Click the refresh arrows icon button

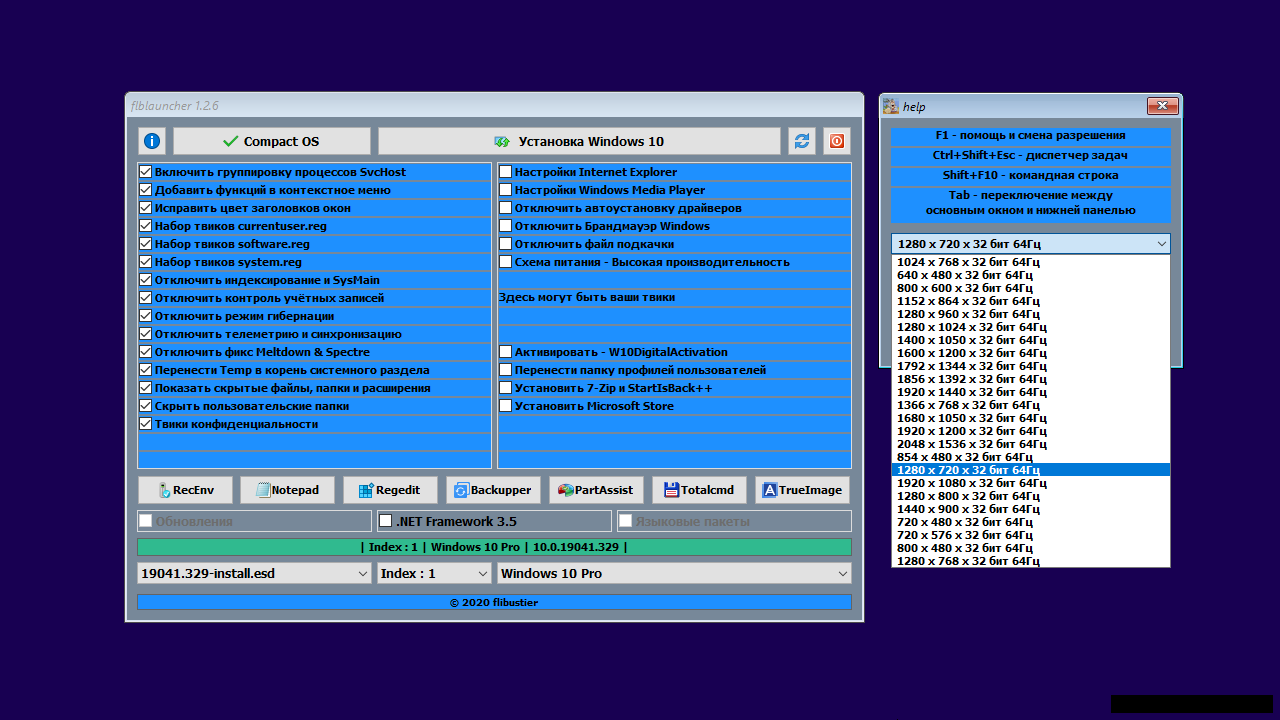tap(802, 141)
